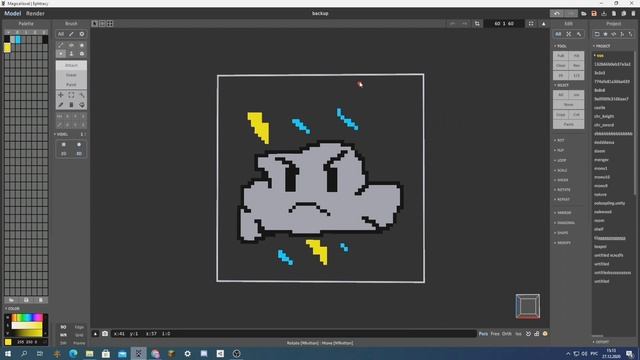
Task: Select the color picker eyedropper tool
Action: [61, 105]
